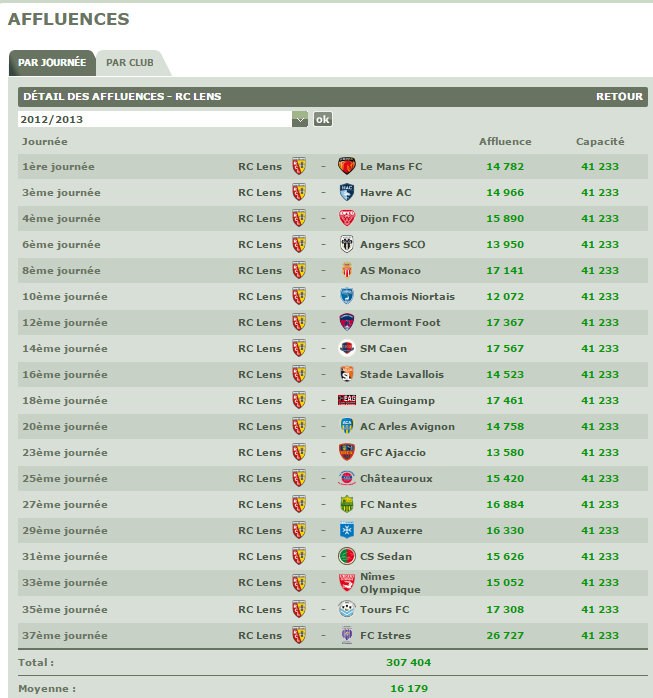The image size is (653, 698).
Task: Click the SM Caen club logo
Action: pos(347,348)
